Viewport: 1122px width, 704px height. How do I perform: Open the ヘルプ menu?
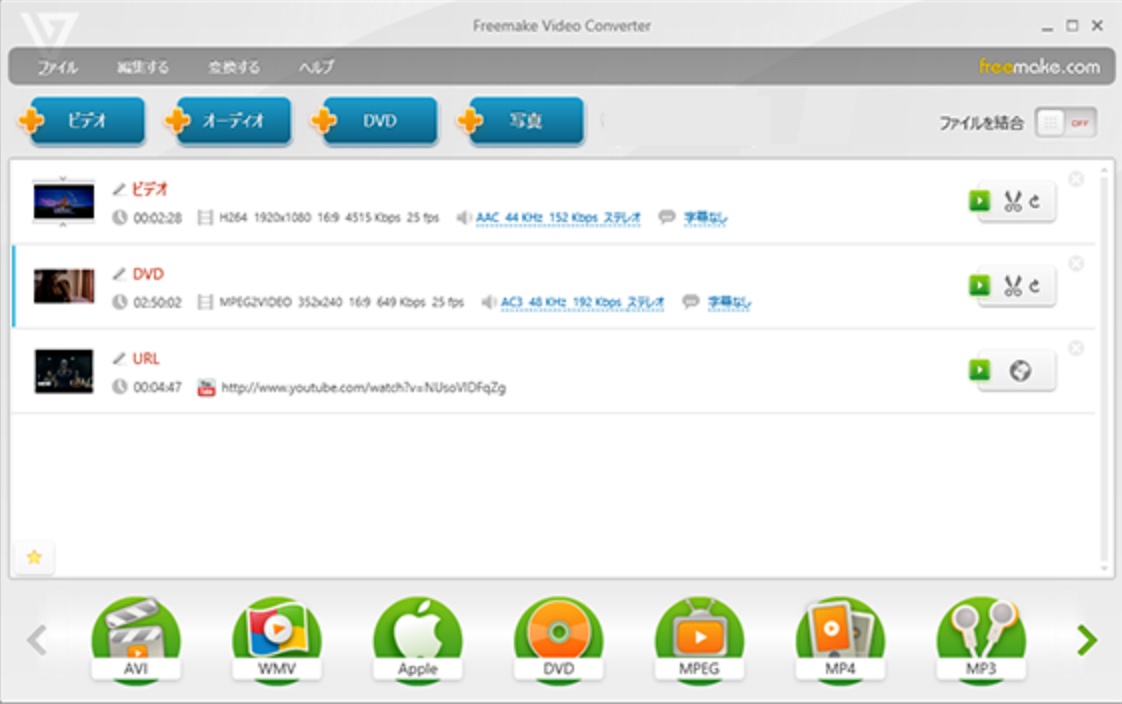[x=316, y=67]
